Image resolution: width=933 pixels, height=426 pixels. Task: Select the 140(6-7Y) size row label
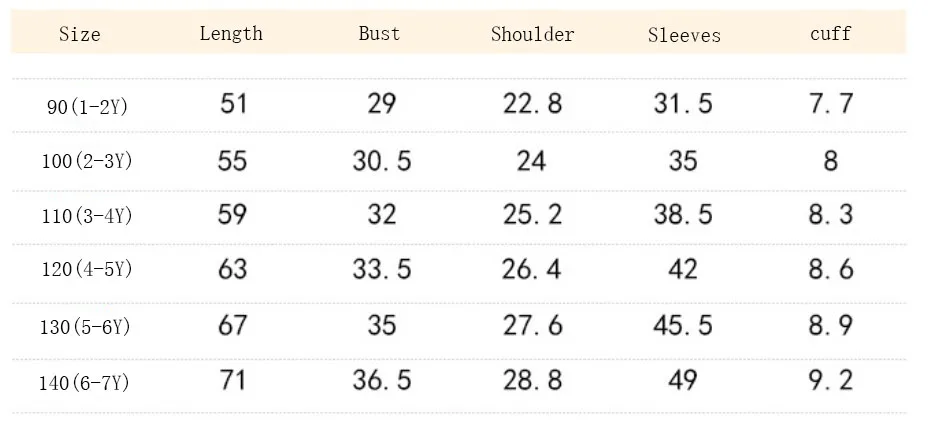click(84, 383)
